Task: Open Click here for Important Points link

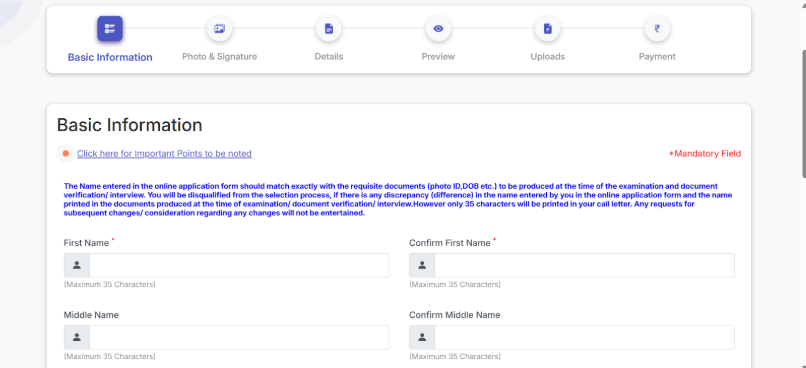Action: (164, 153)
